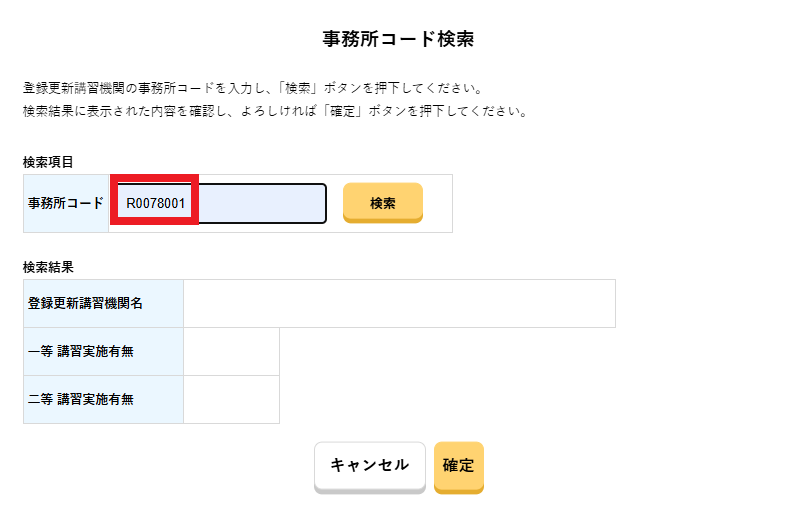Screen dimensions: 796x523
Task: Confirm with the 確定 button
Action: click(x=458, y=466)
